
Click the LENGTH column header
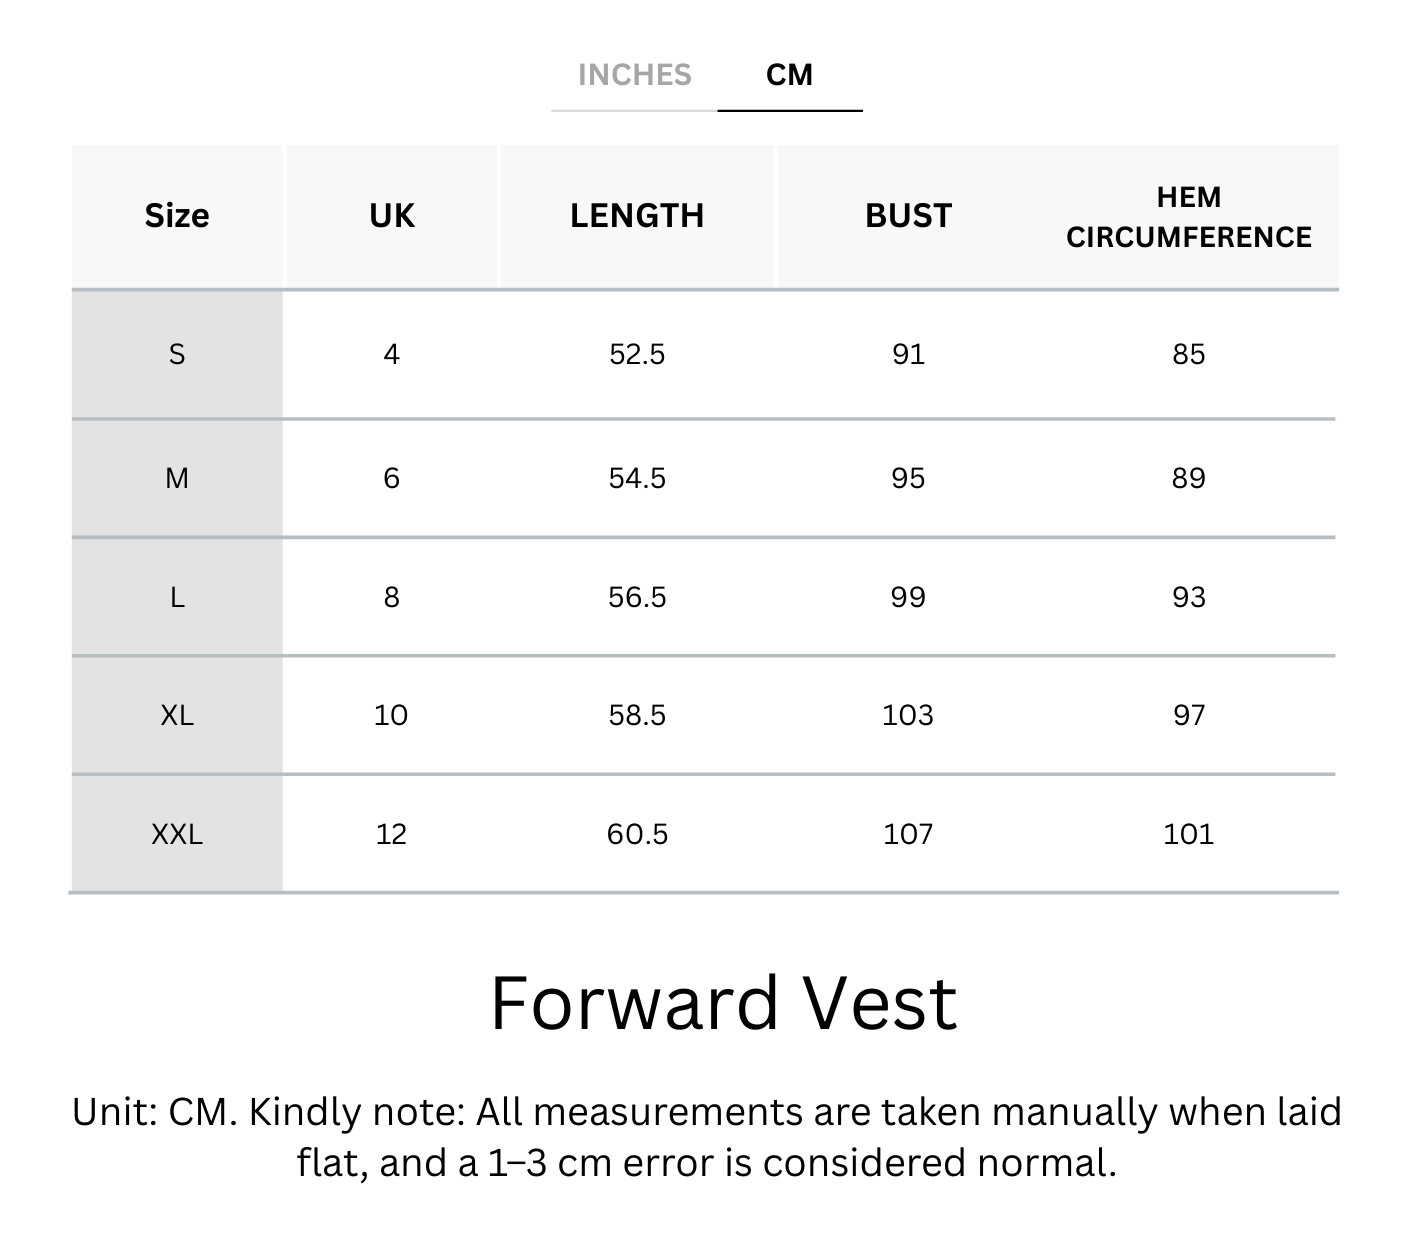click(x=637, y=216)
